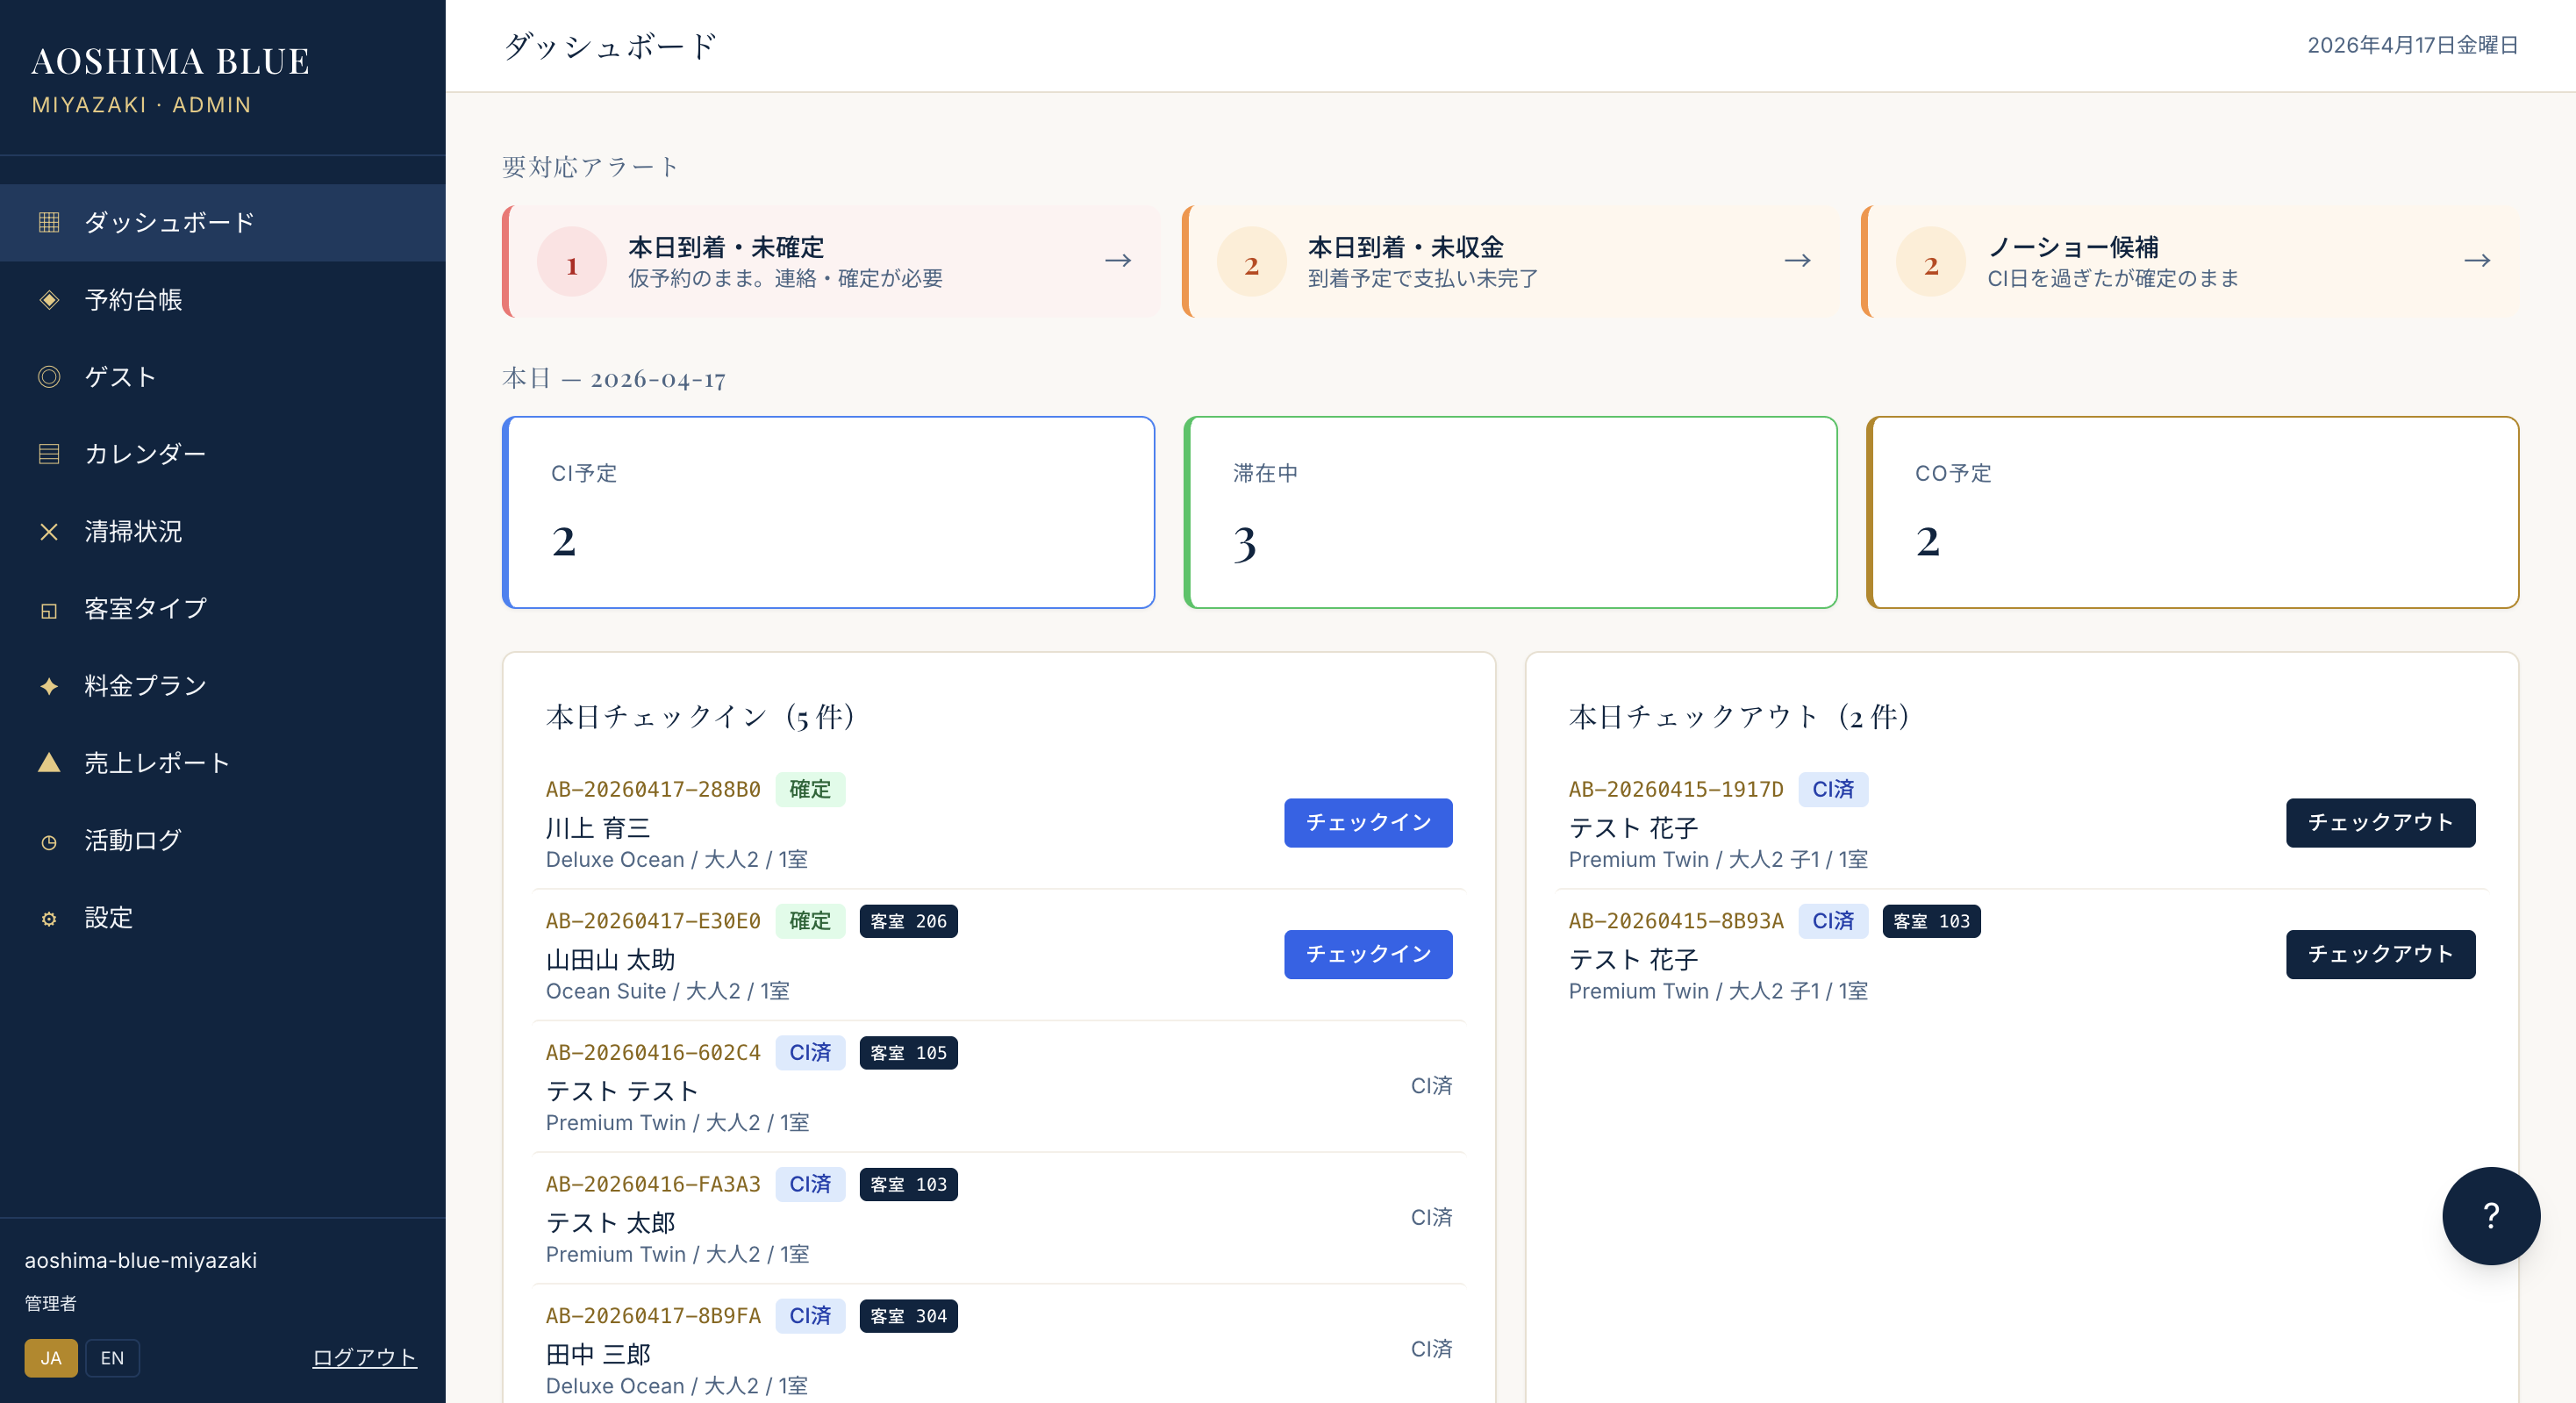Select 客室タイプ in sidebar
2576x1403 pixels.
pyautogui.click(x=223, y=609)
